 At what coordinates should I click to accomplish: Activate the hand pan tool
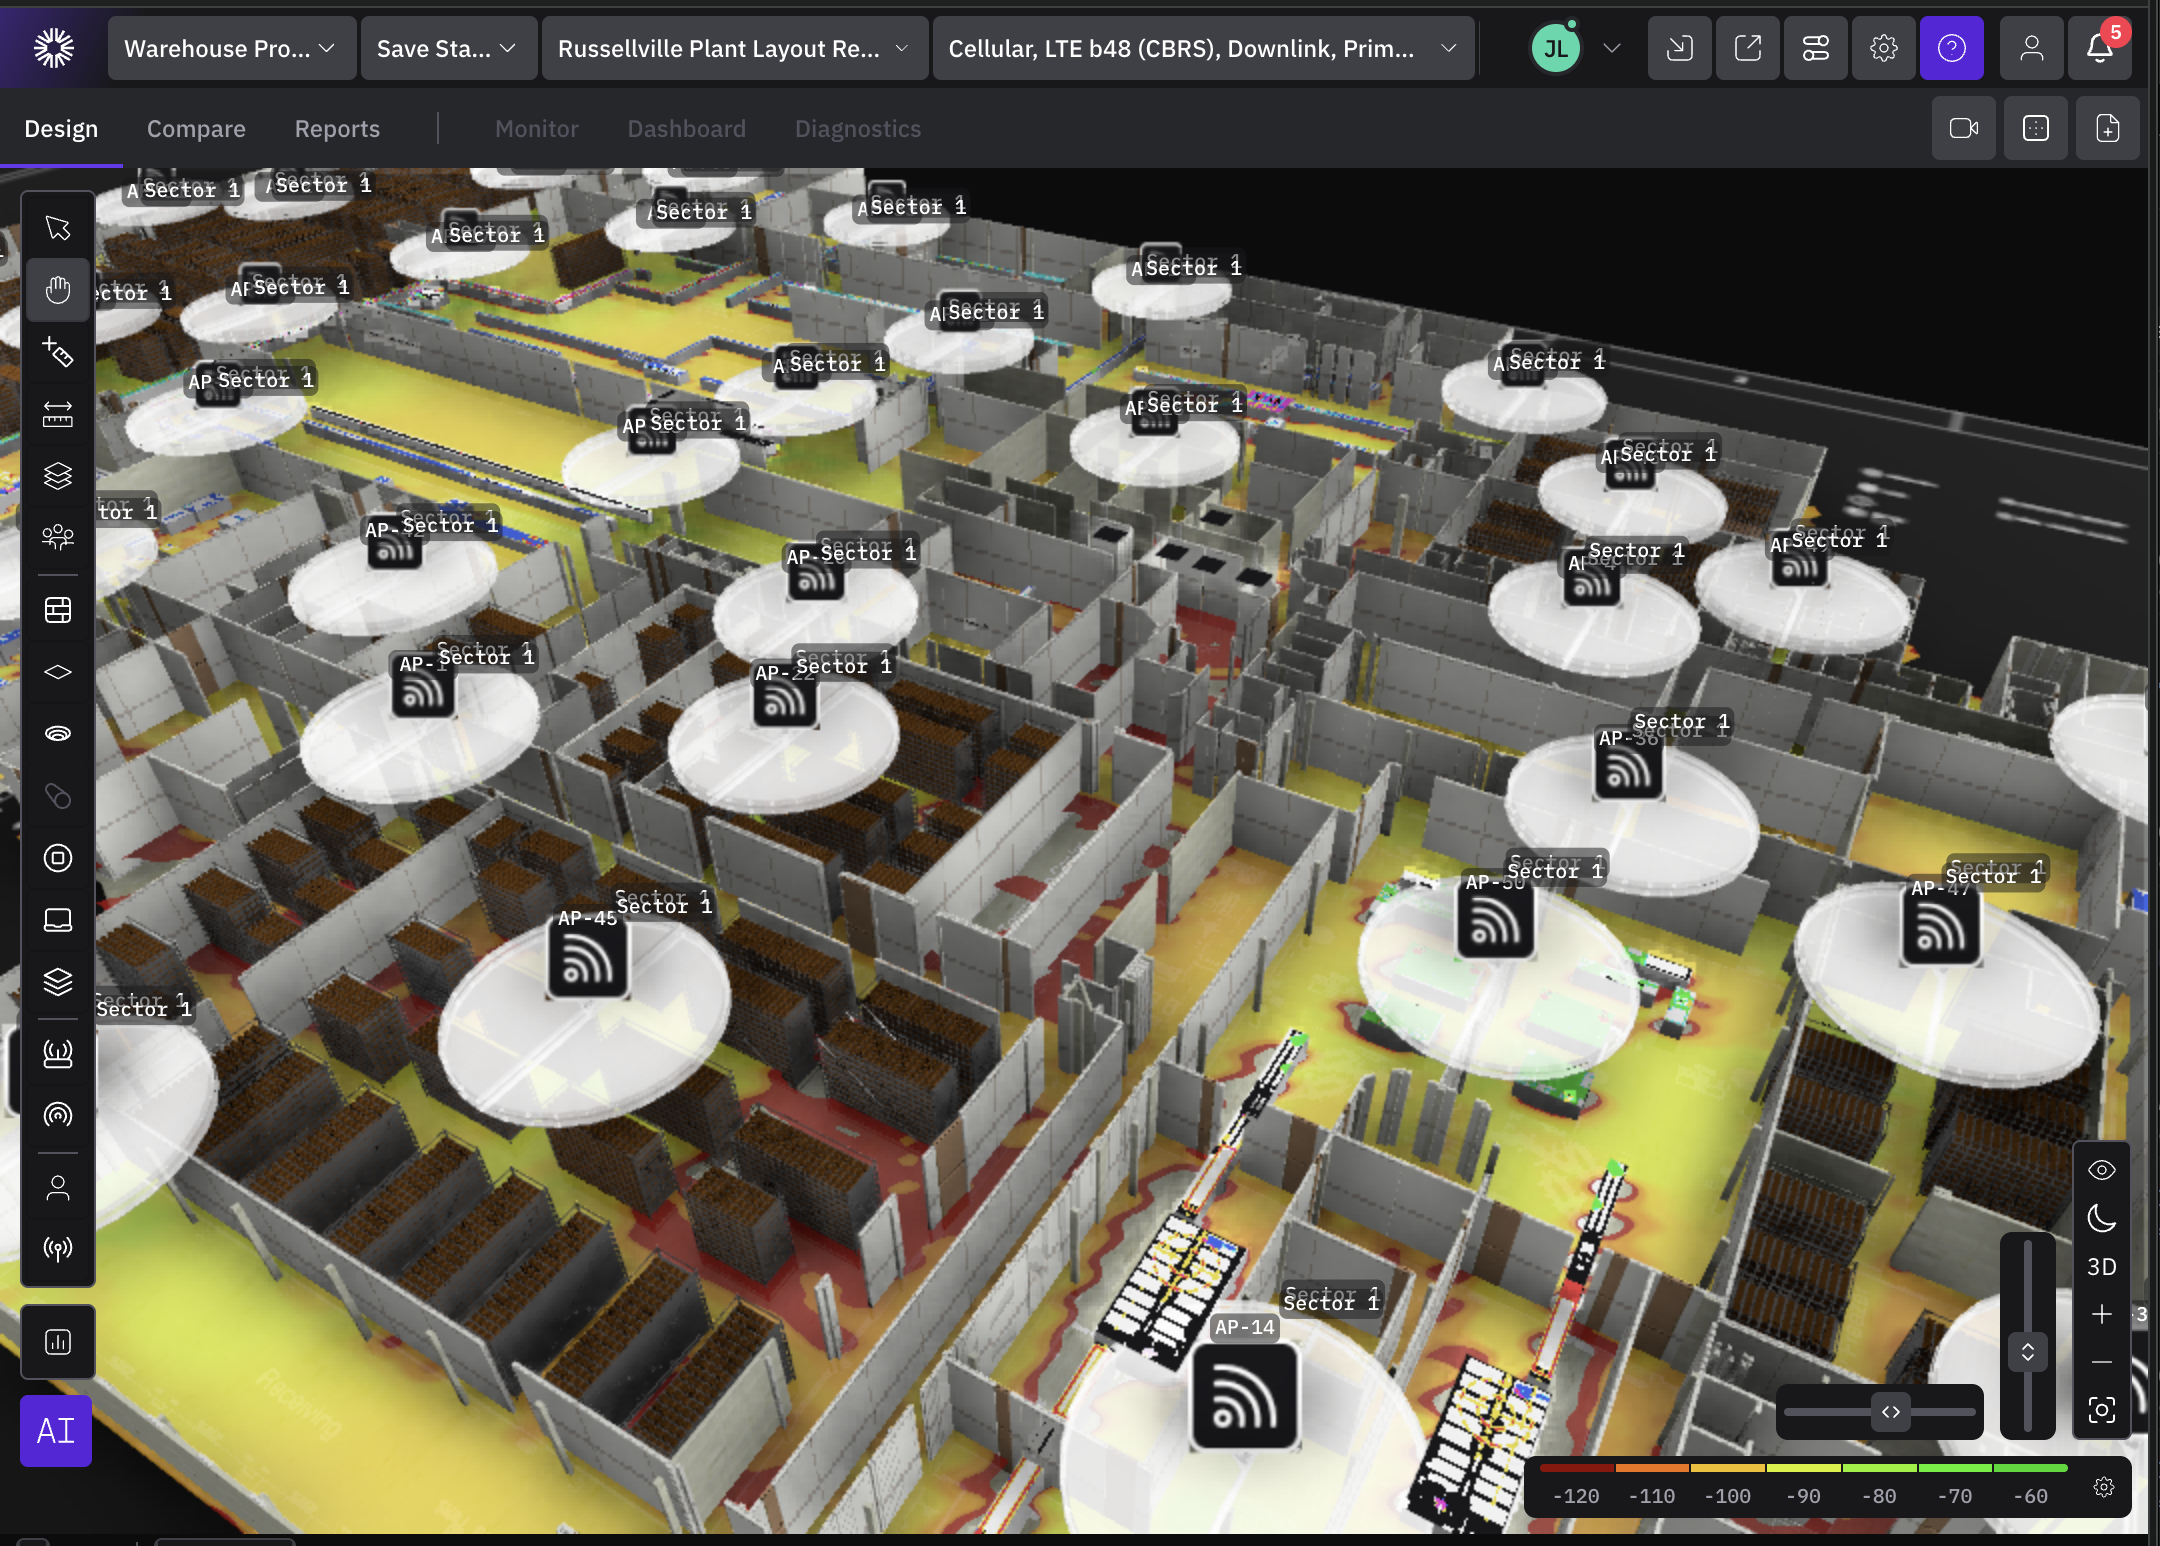58,290
